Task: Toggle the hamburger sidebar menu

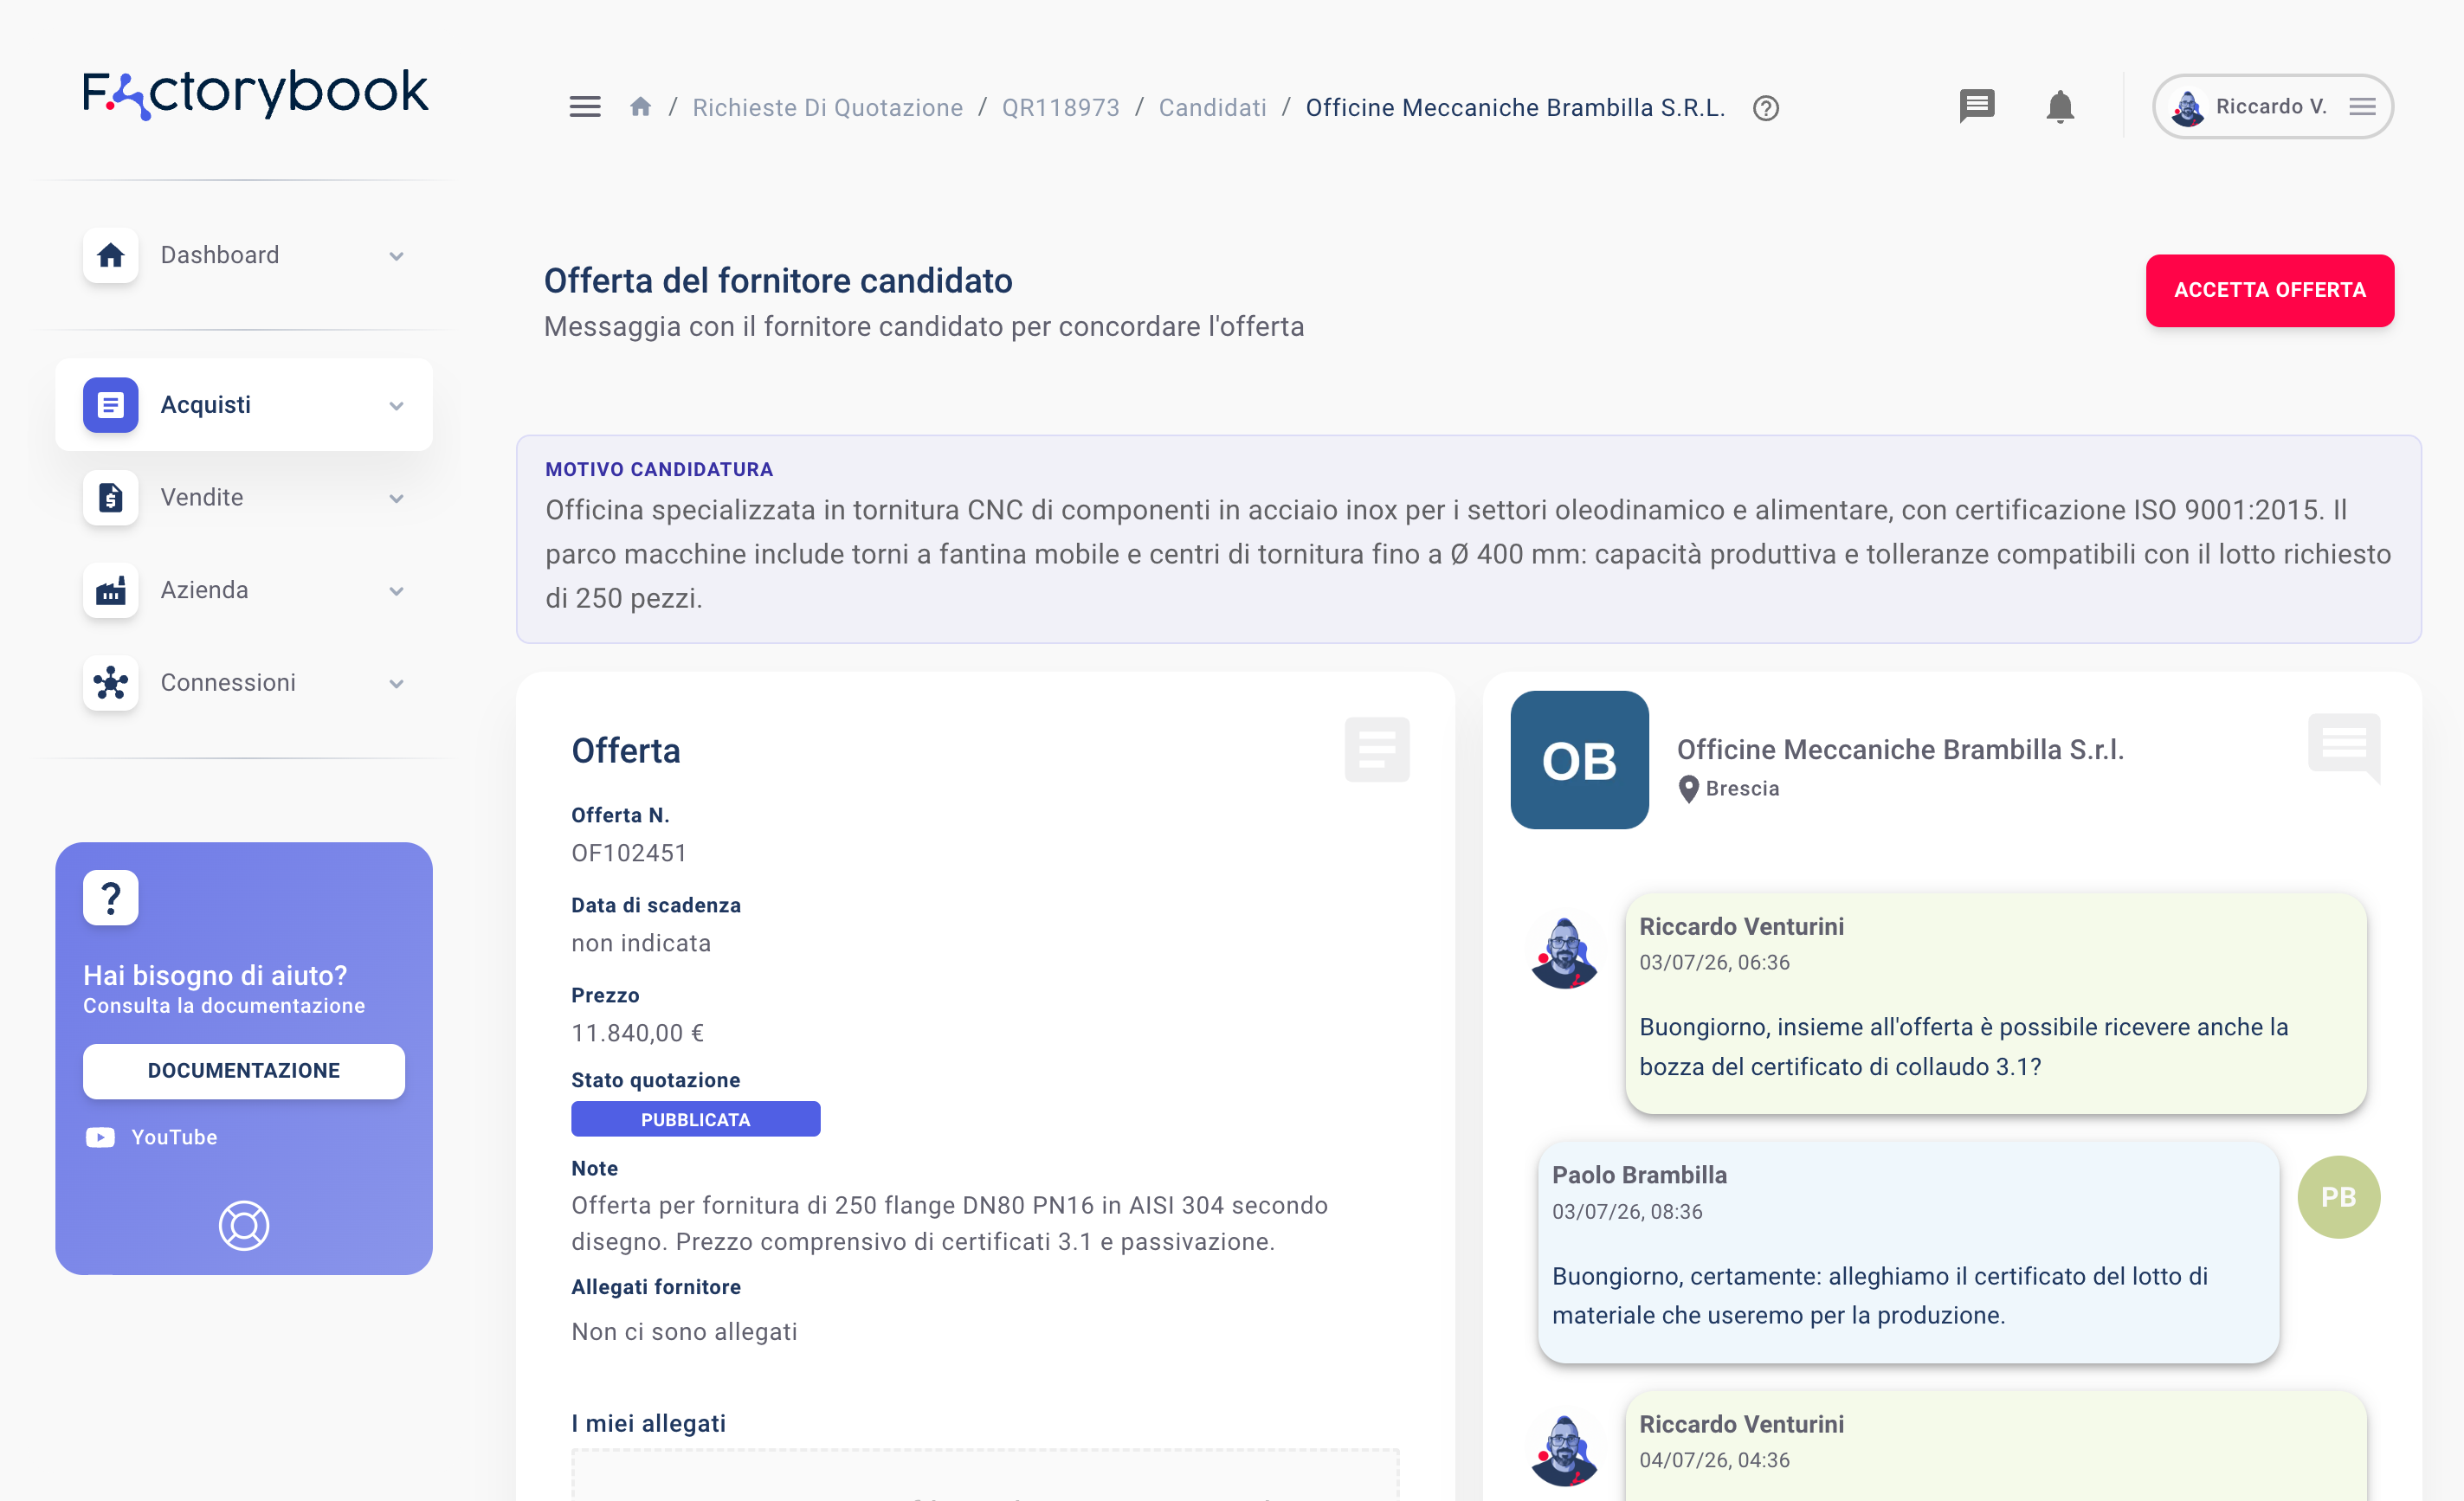Action: pyautogui.click(x=585, y=107)
